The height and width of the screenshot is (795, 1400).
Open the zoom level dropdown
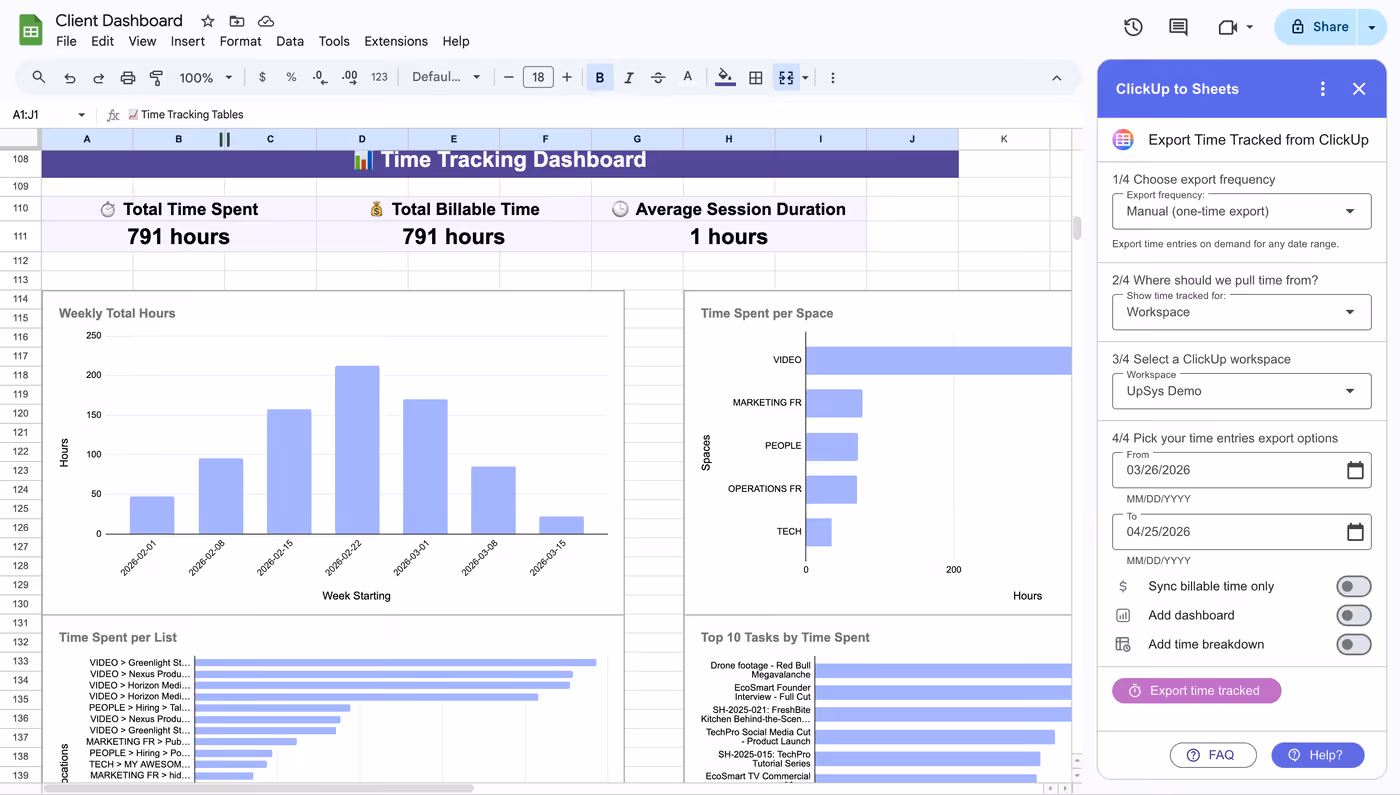click(x=206, y=77)
